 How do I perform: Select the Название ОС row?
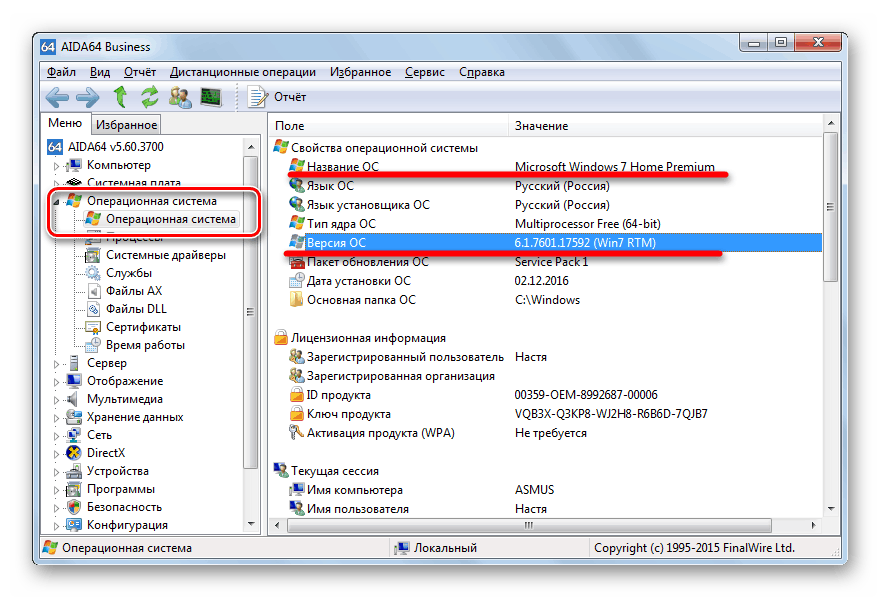tap(555, 167)
